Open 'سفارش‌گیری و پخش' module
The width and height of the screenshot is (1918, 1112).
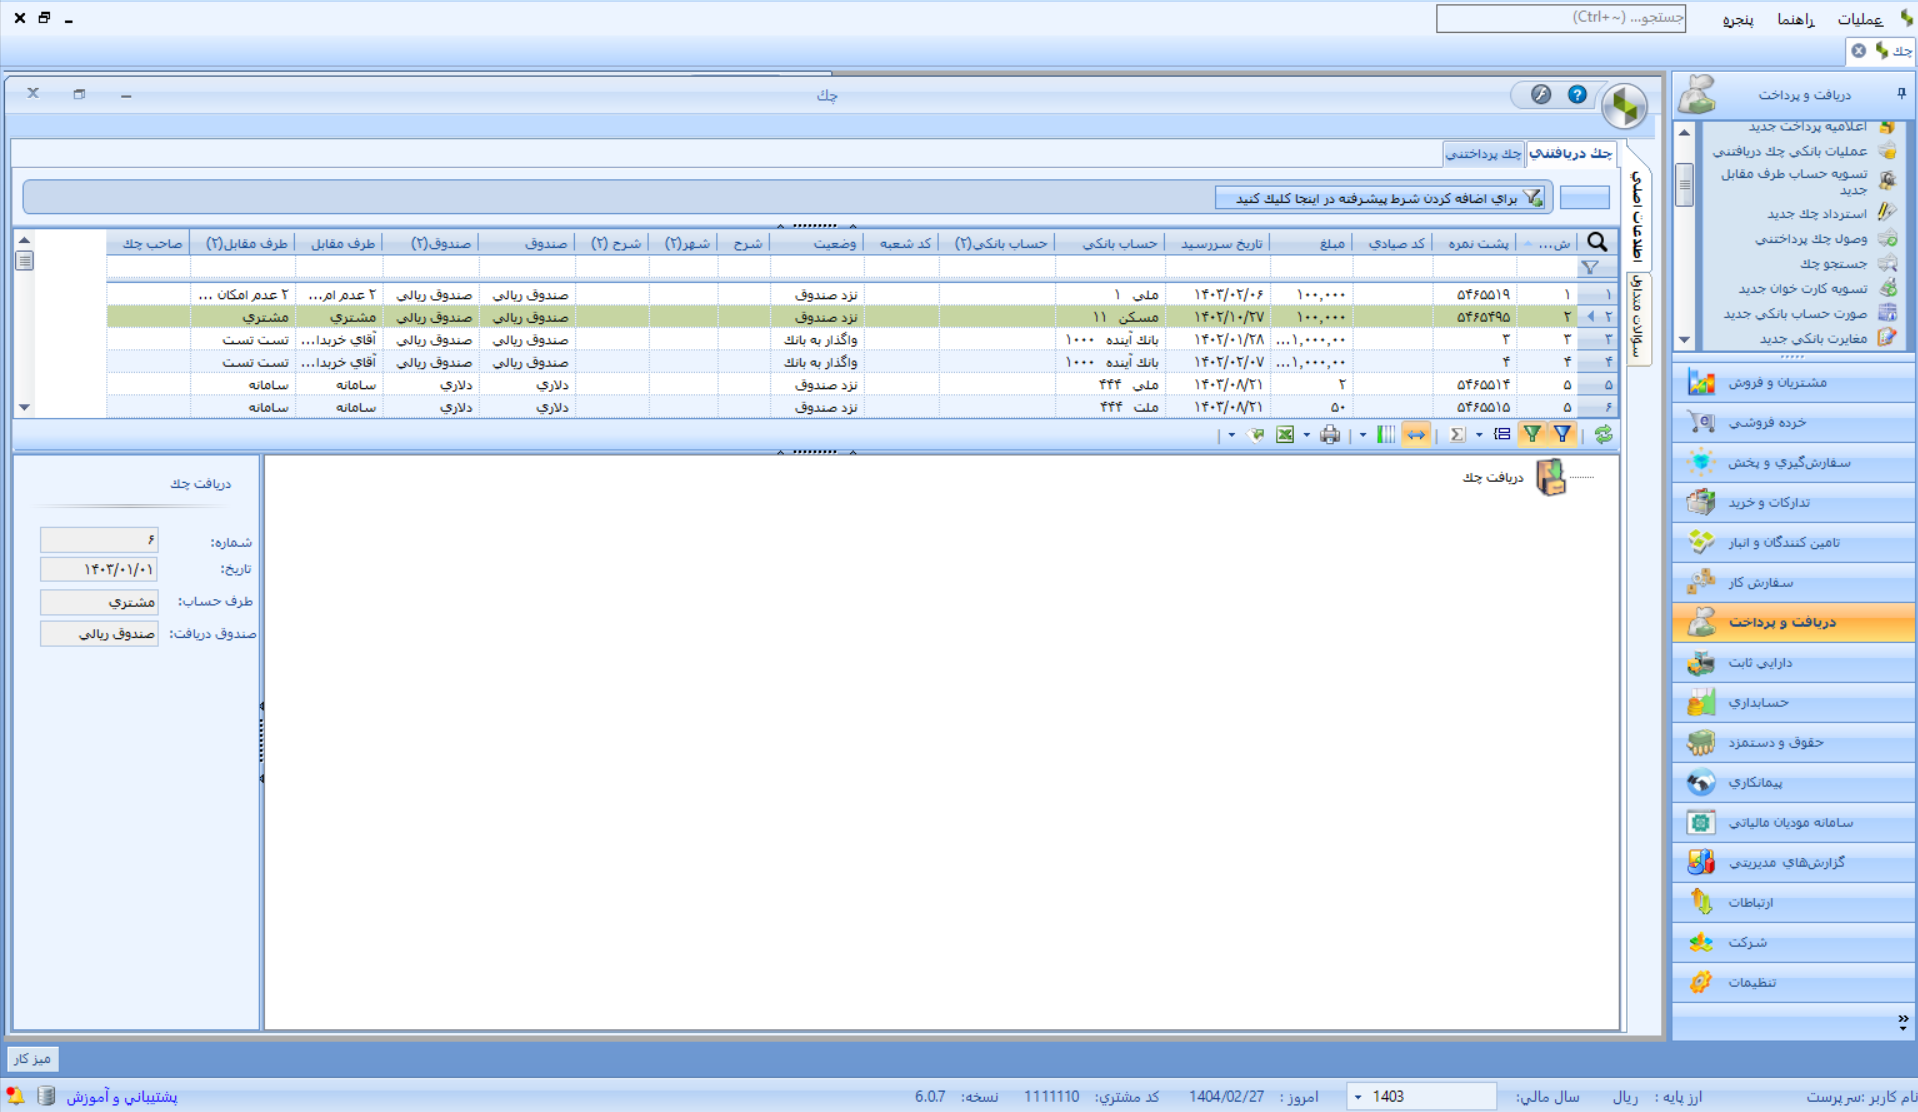coord(1793,462)
